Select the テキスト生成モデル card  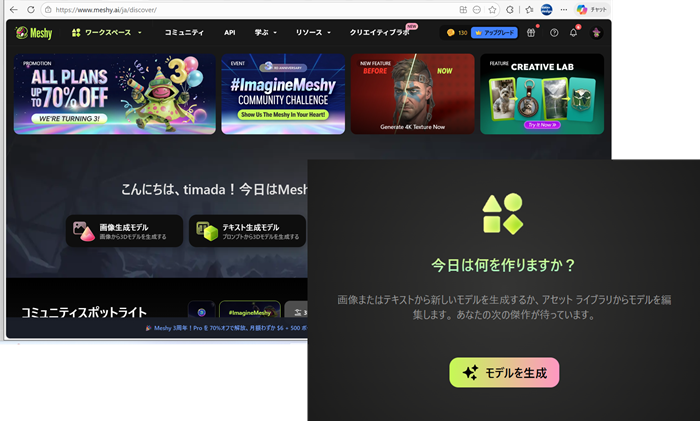coord(247,231)
